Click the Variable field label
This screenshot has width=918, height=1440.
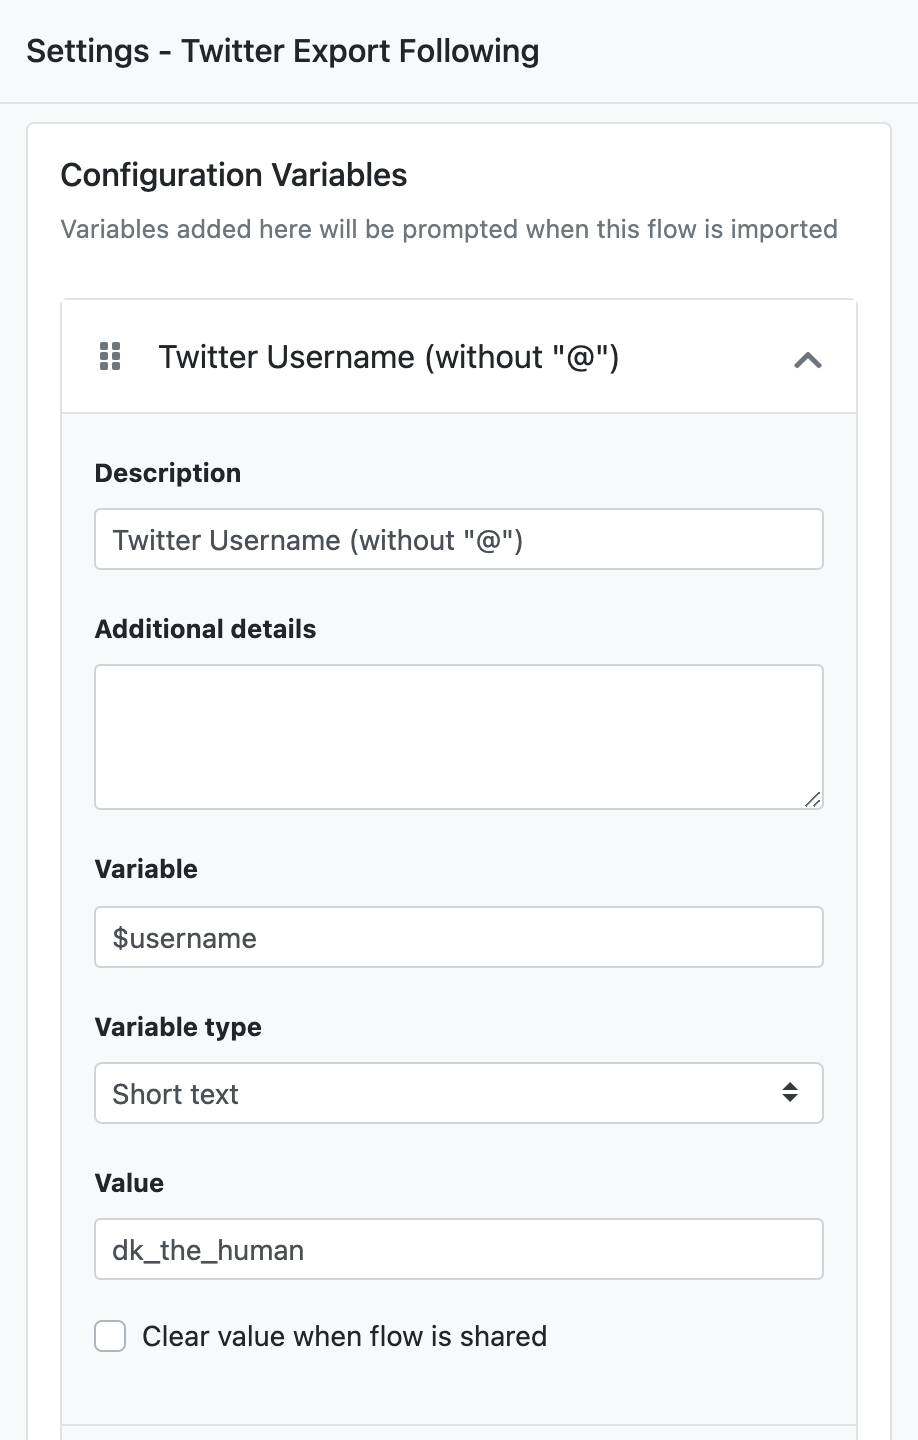[146, 869]
